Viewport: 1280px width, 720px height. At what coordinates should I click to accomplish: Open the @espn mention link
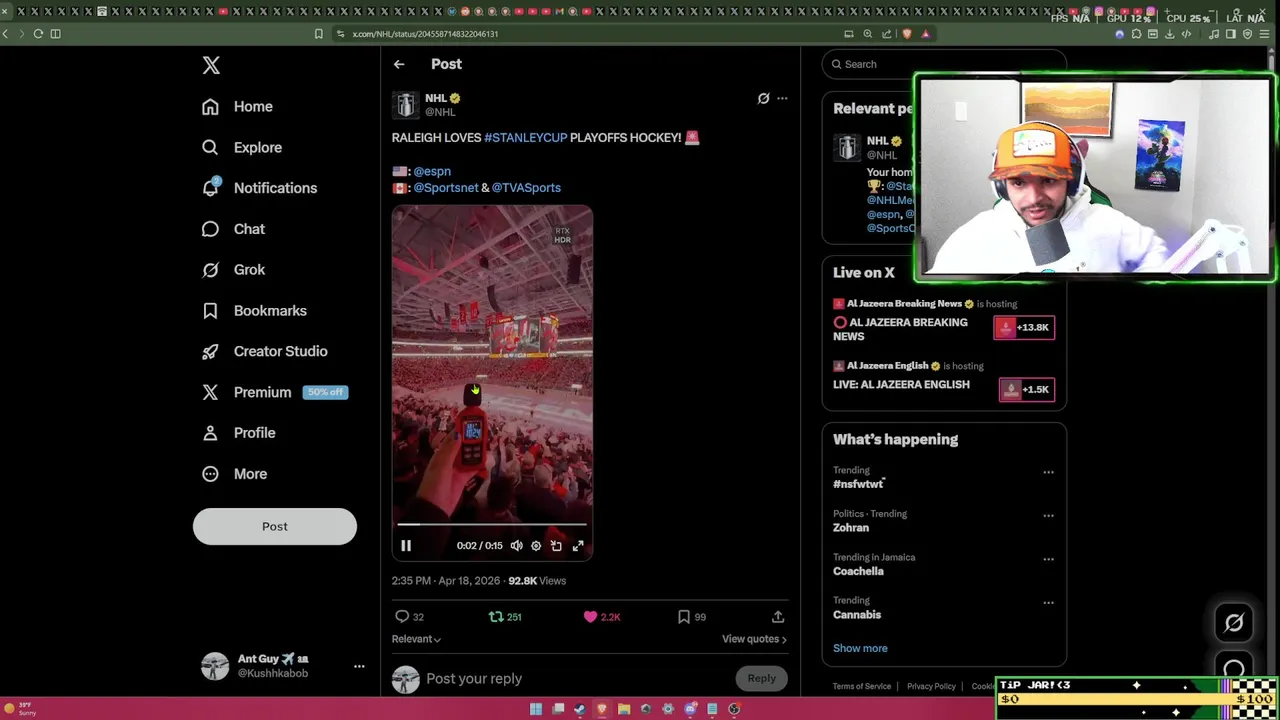432,171
